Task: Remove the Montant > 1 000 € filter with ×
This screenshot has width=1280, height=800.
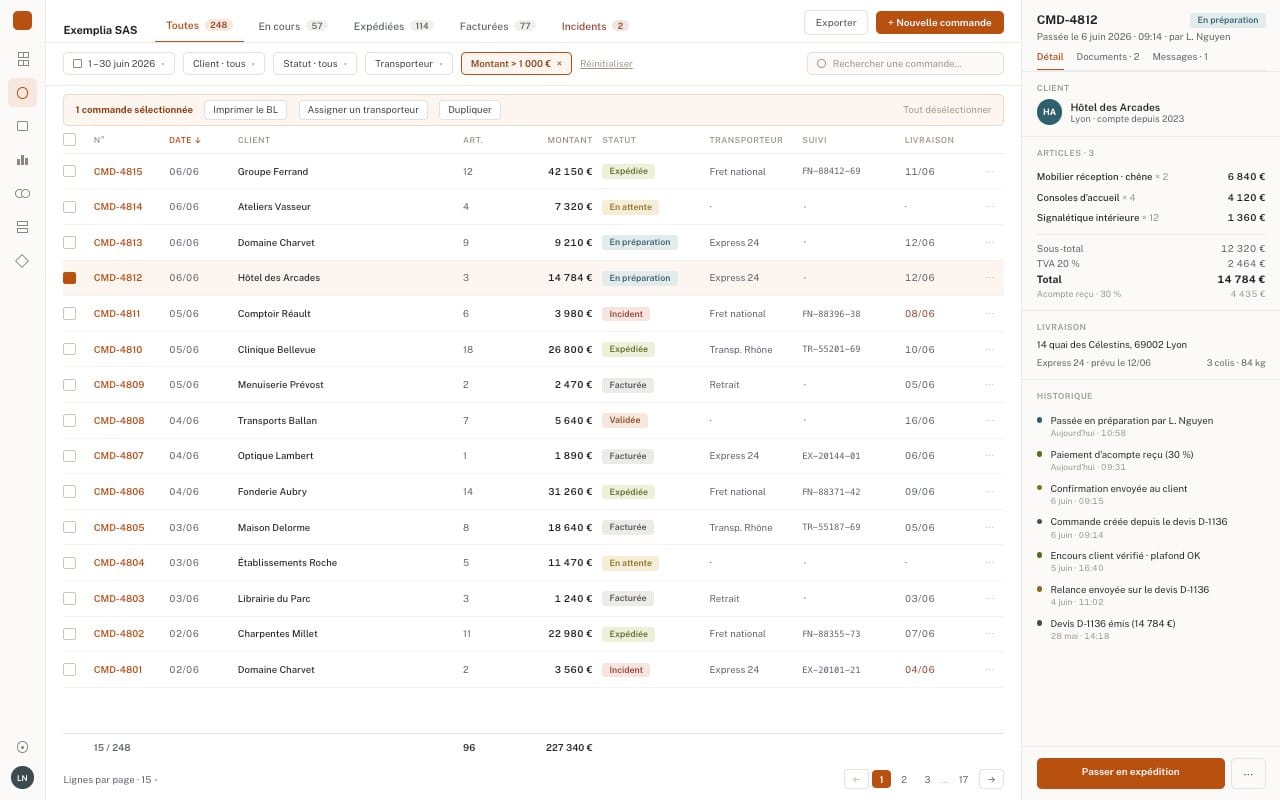Action: (x=559, y=64)
